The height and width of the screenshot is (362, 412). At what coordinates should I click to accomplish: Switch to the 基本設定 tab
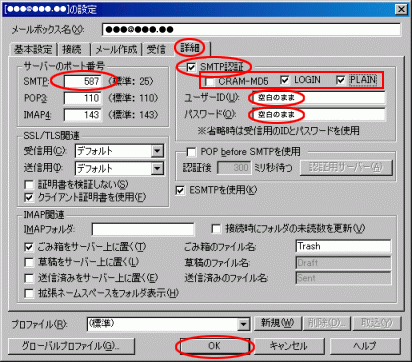click(33, 49)
